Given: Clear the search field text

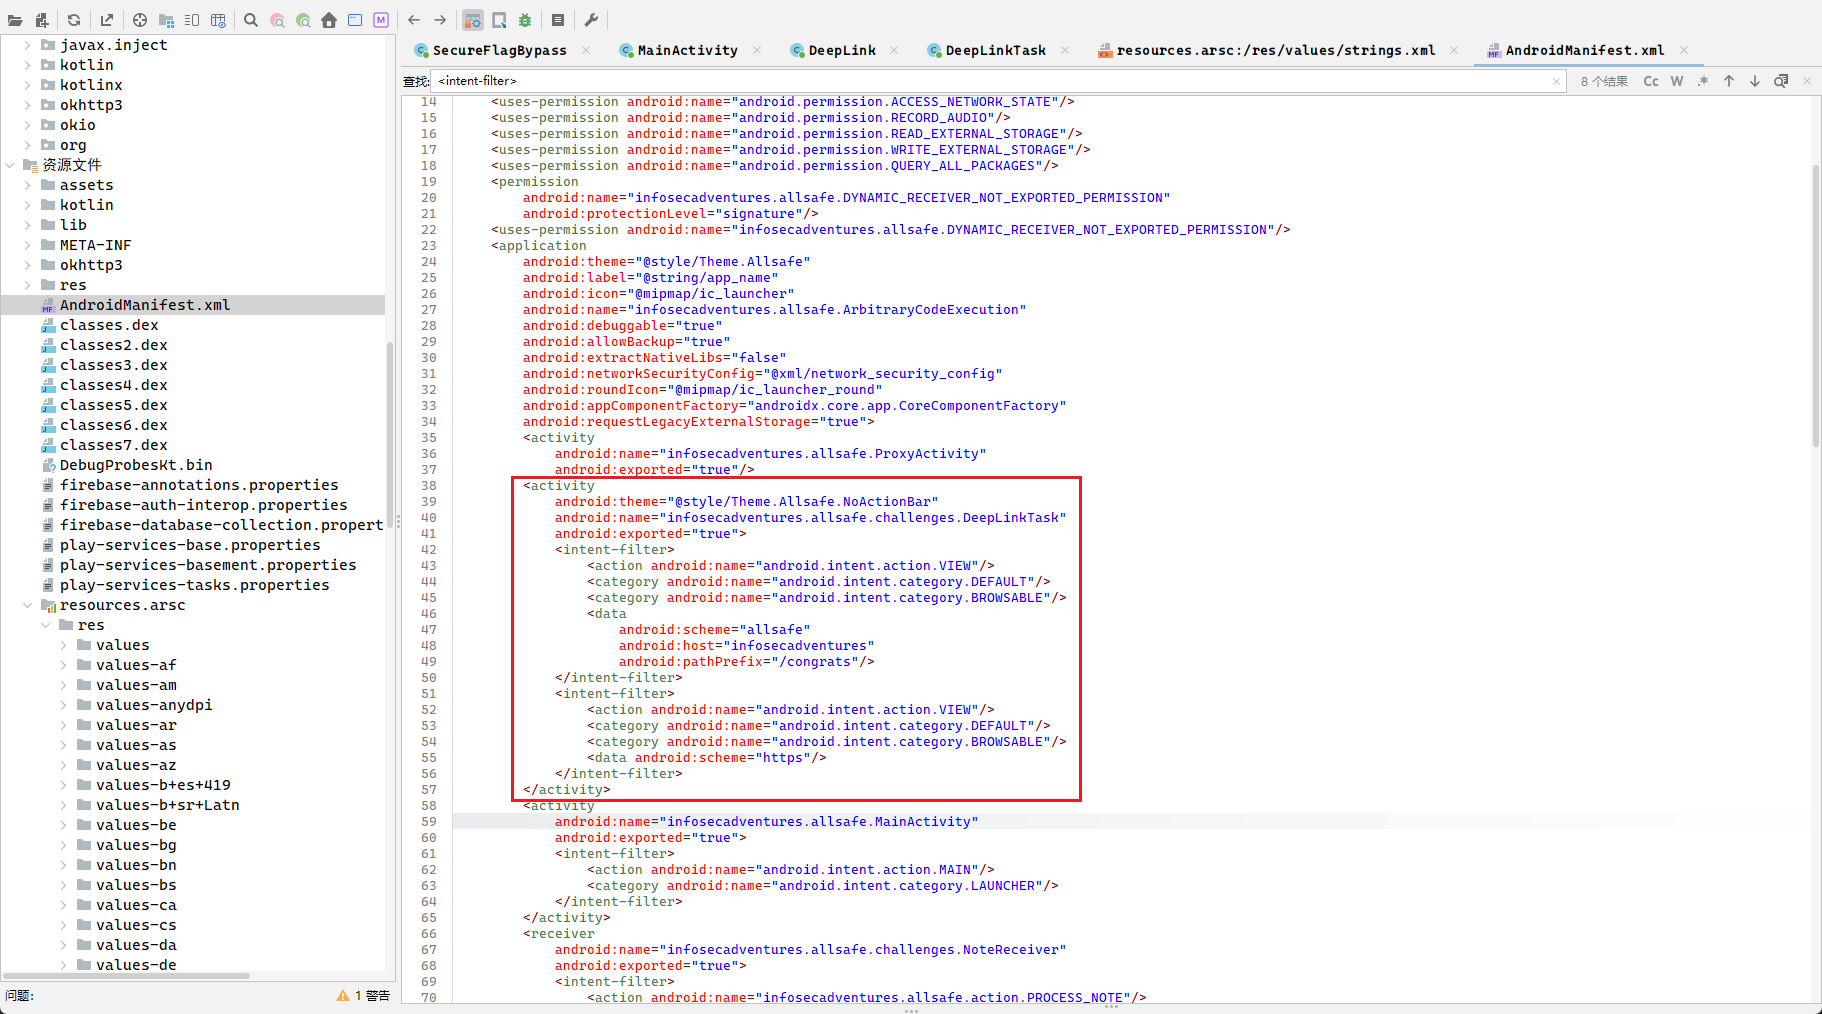Looking at the screenshot, I should tap(1556, 82).
